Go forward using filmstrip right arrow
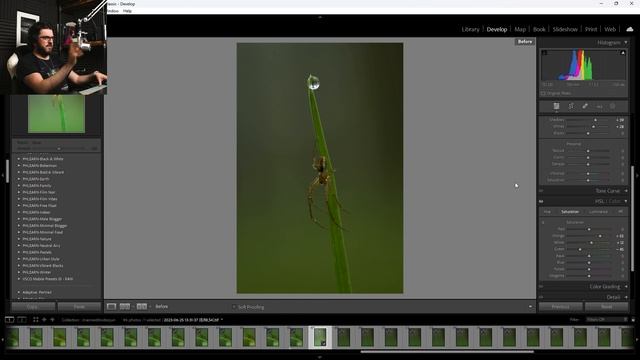This screenshot has height=360, width=640. click(52, 320)
